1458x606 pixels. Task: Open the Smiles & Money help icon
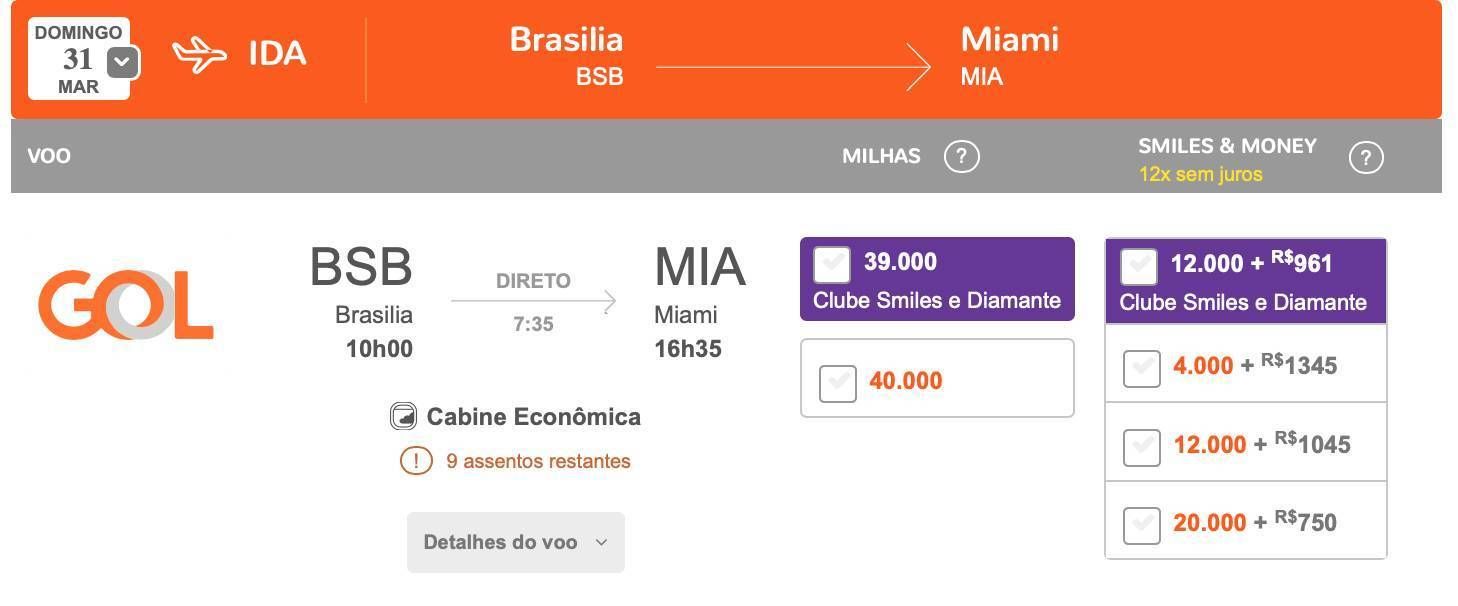(x=1366, y=157)
